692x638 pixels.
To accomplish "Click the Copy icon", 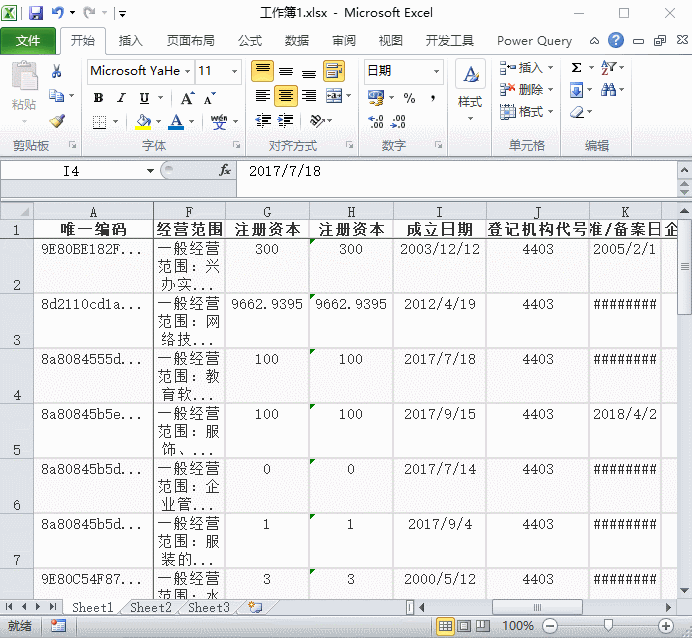I will 56,95.
